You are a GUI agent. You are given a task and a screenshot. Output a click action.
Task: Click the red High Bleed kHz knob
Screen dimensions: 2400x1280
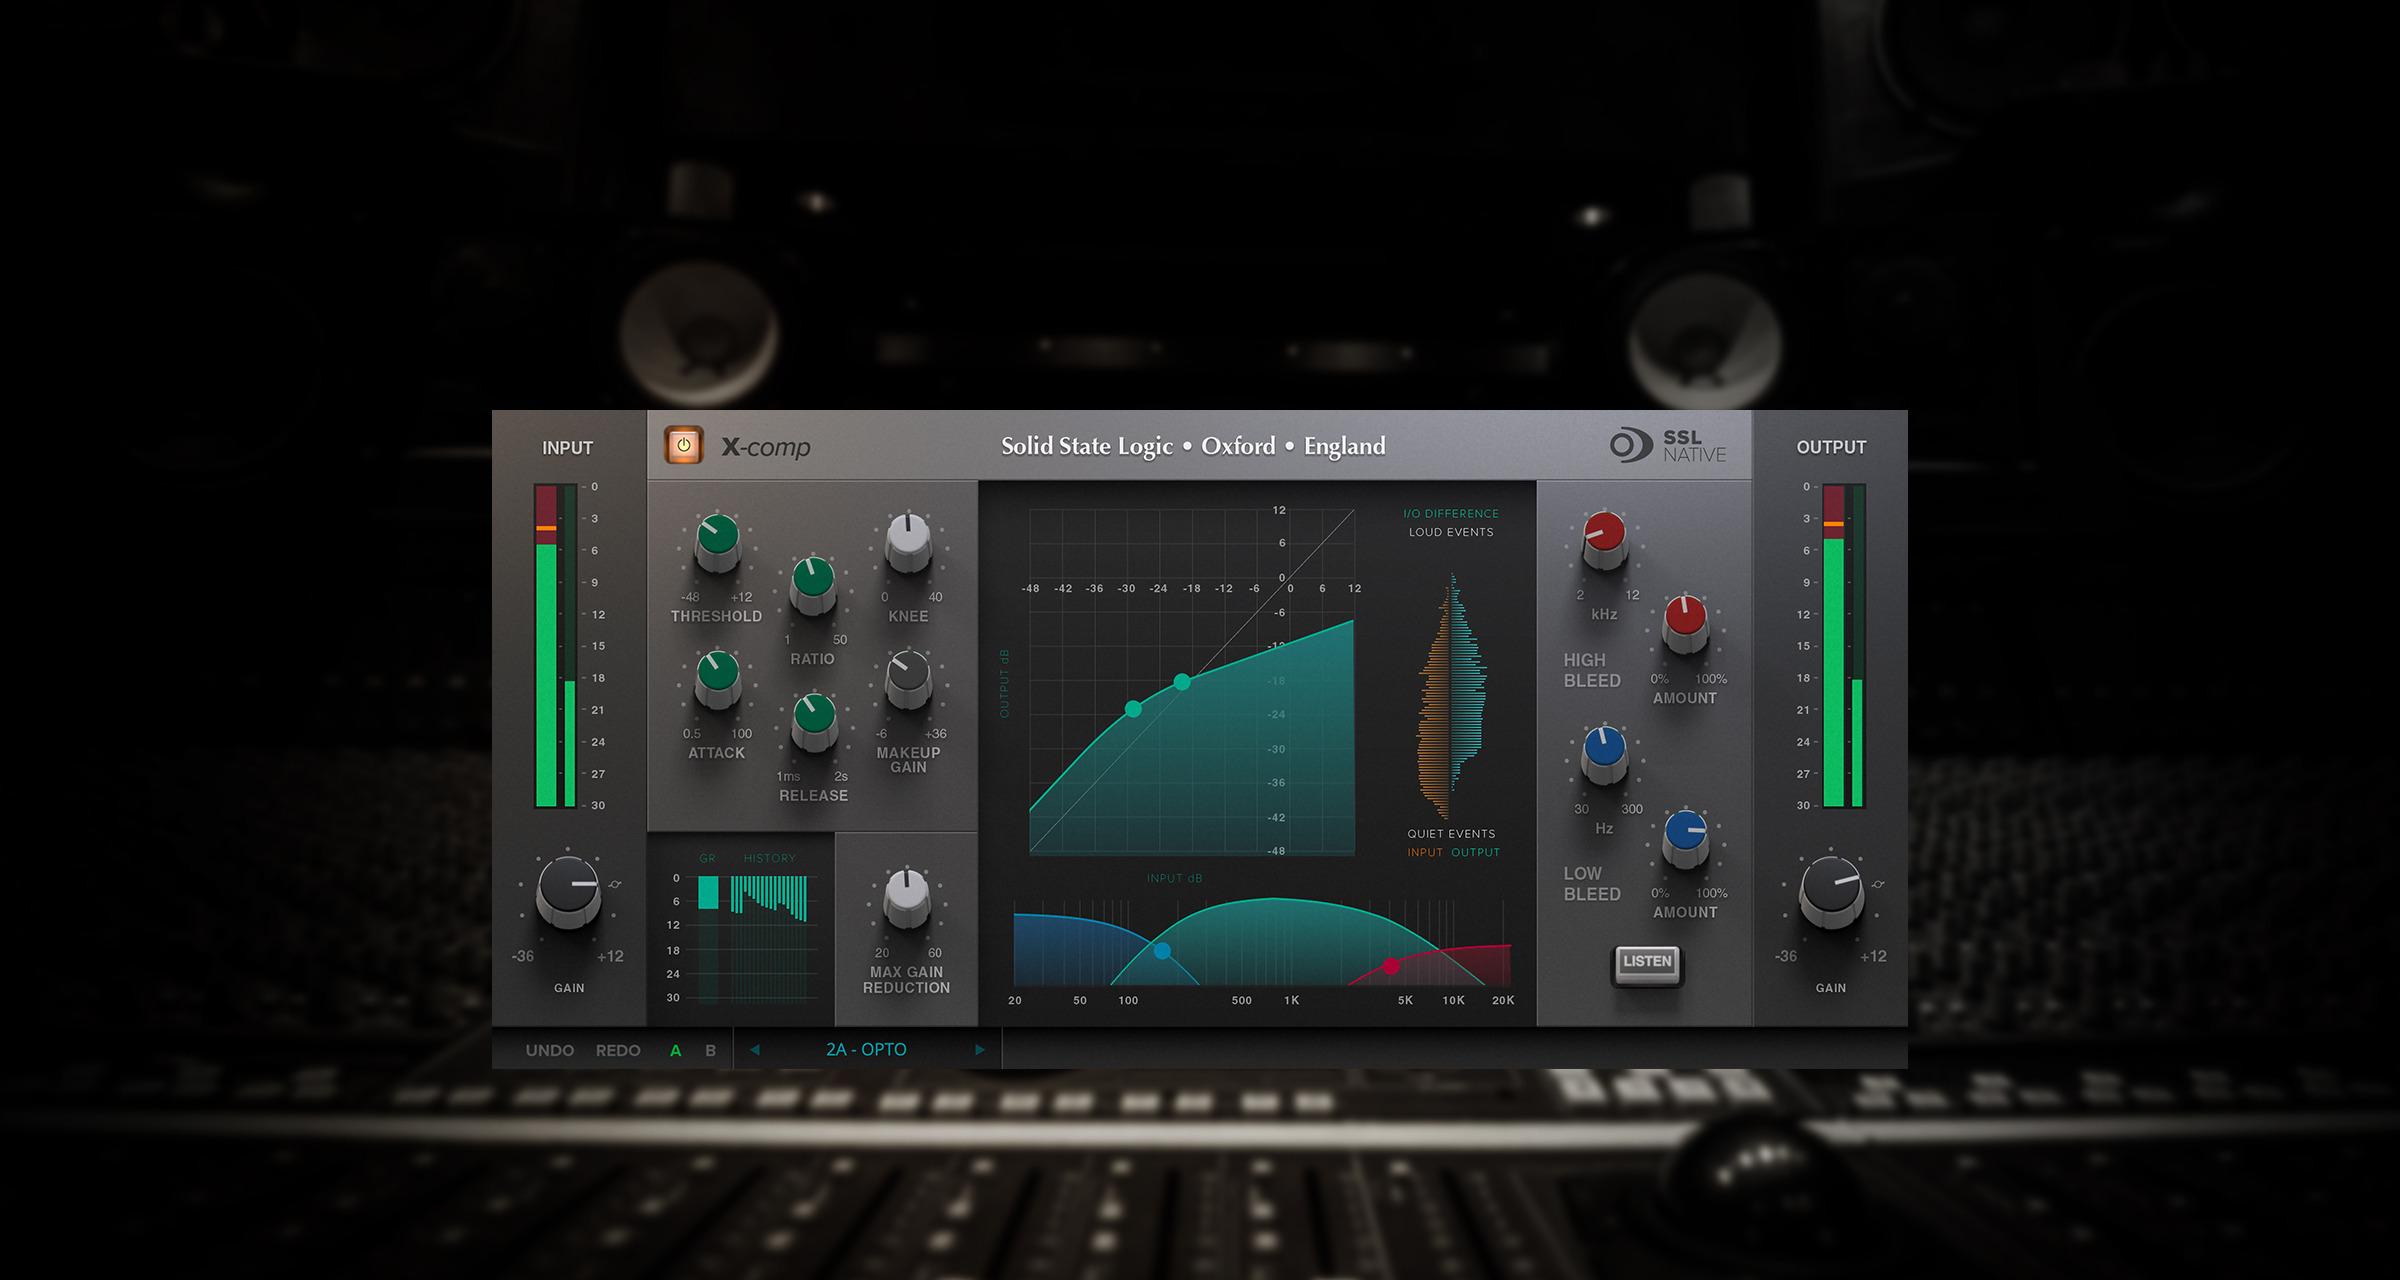[x=1604, y=539]
